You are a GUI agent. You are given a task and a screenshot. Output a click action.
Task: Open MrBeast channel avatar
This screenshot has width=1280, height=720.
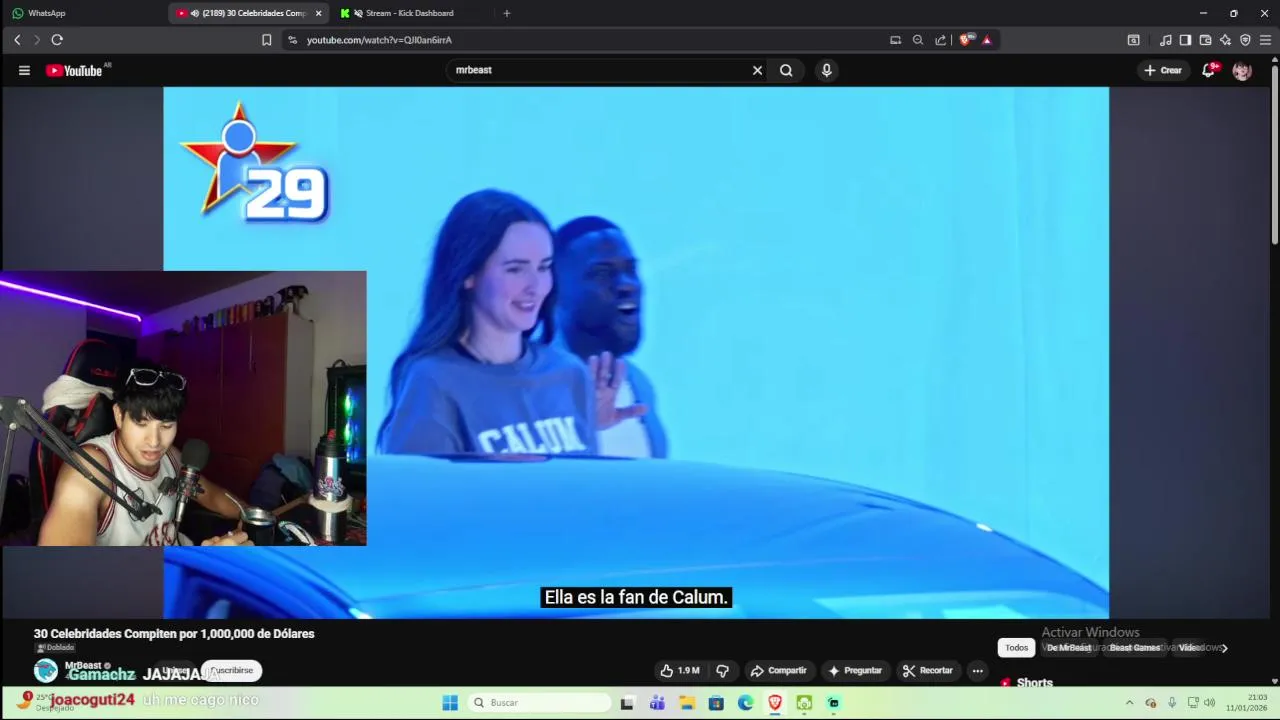coord(46,670)
